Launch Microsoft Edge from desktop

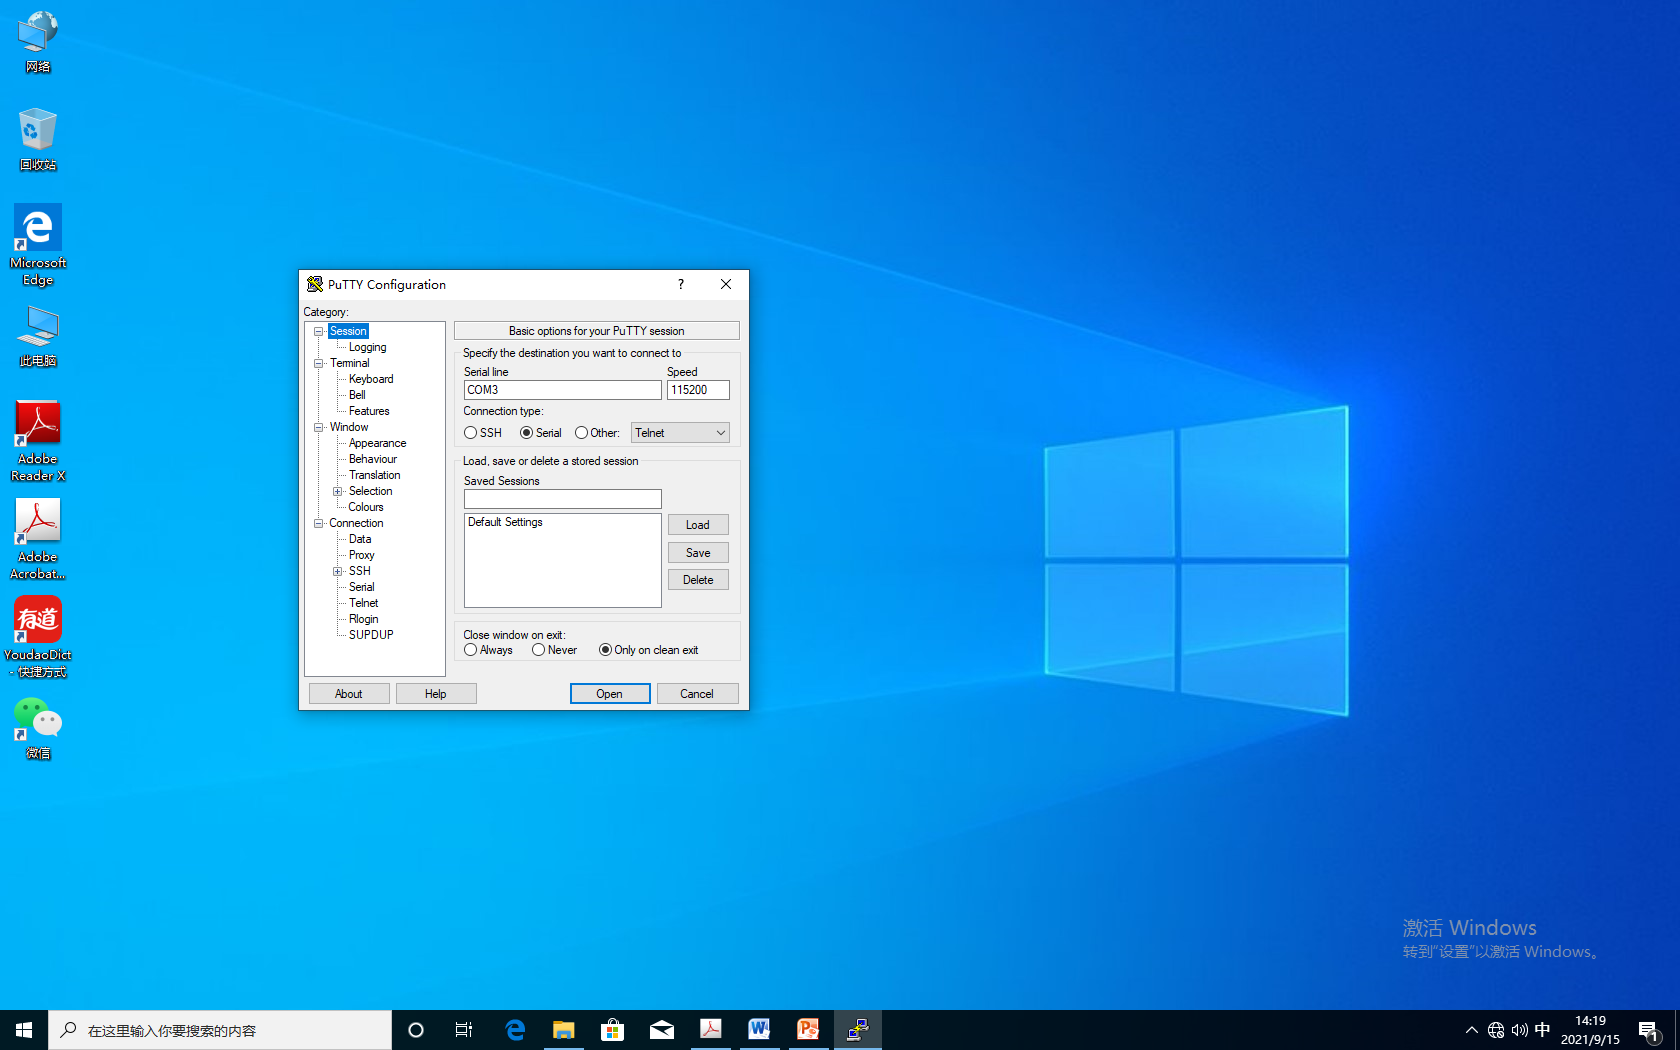point(38,245)
